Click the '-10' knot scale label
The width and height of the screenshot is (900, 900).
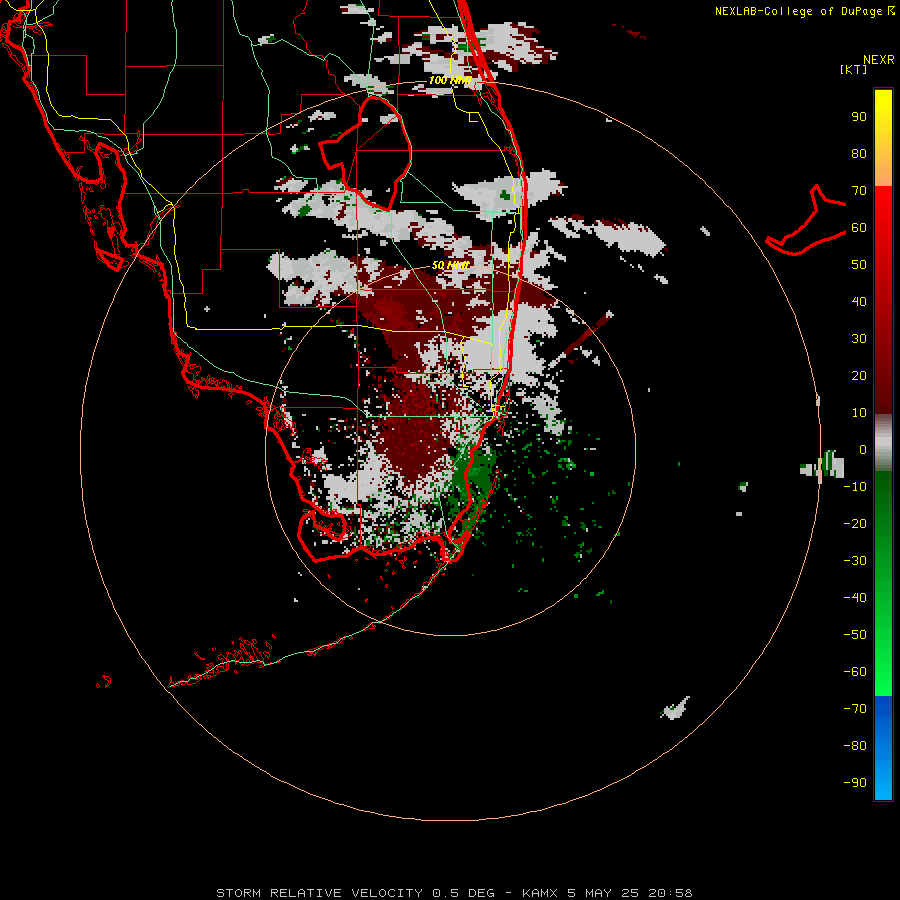(855, 487)
